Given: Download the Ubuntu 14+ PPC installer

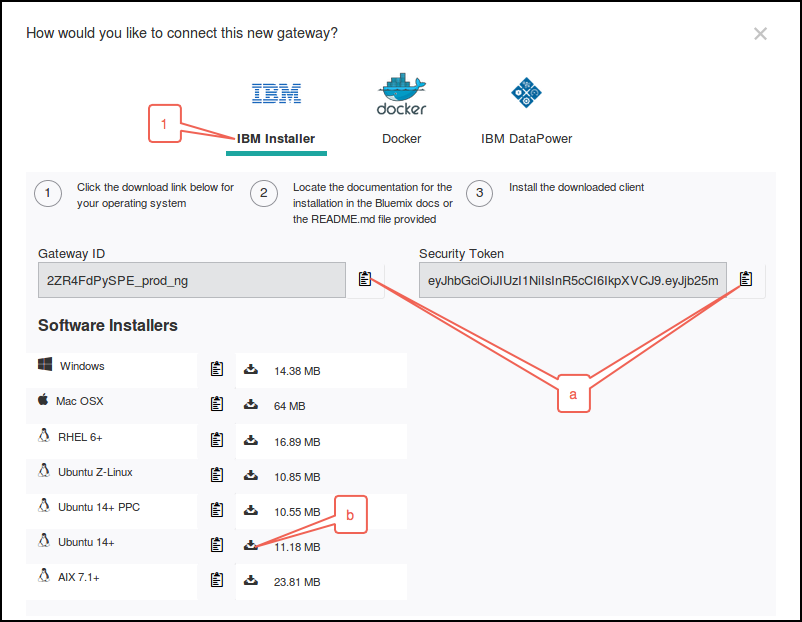Looking at the screenshot, I should (x=251, y=510).
